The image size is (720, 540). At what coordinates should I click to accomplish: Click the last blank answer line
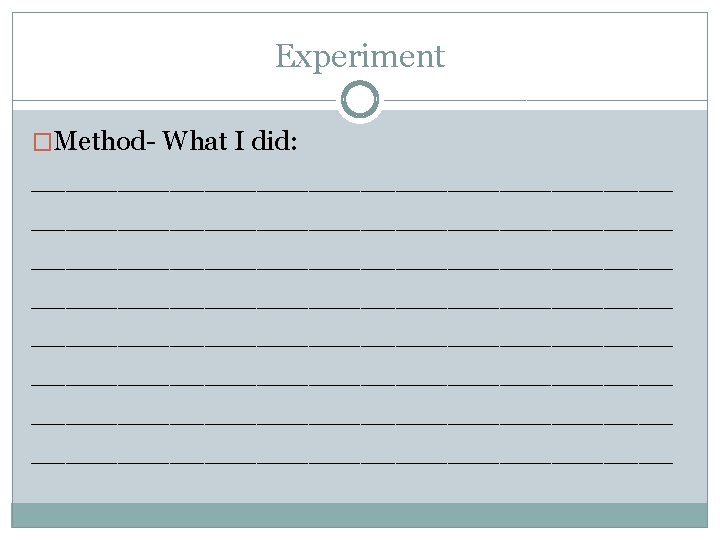352,461
